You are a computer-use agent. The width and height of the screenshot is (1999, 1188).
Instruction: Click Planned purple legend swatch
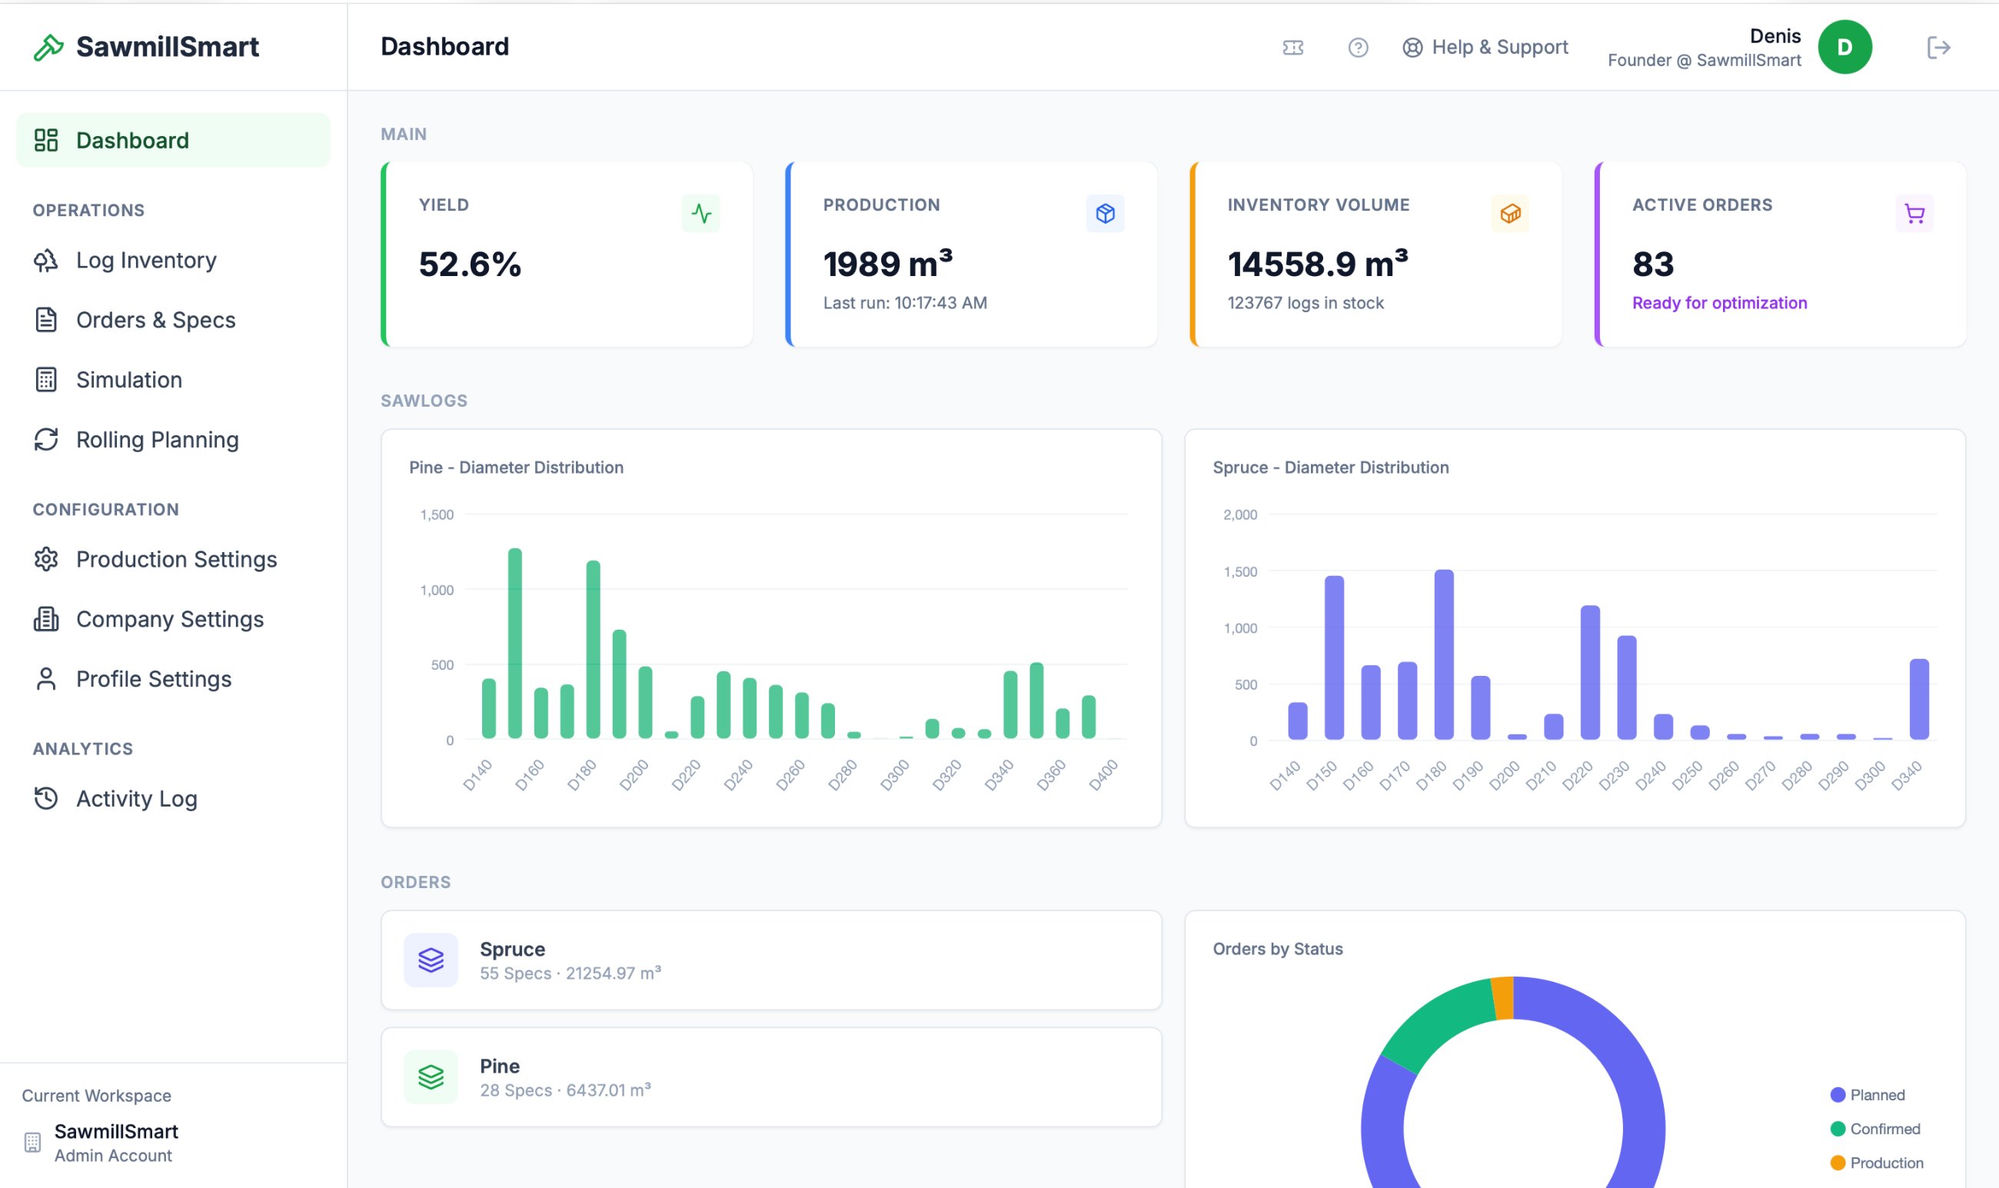point(1837,1095)
